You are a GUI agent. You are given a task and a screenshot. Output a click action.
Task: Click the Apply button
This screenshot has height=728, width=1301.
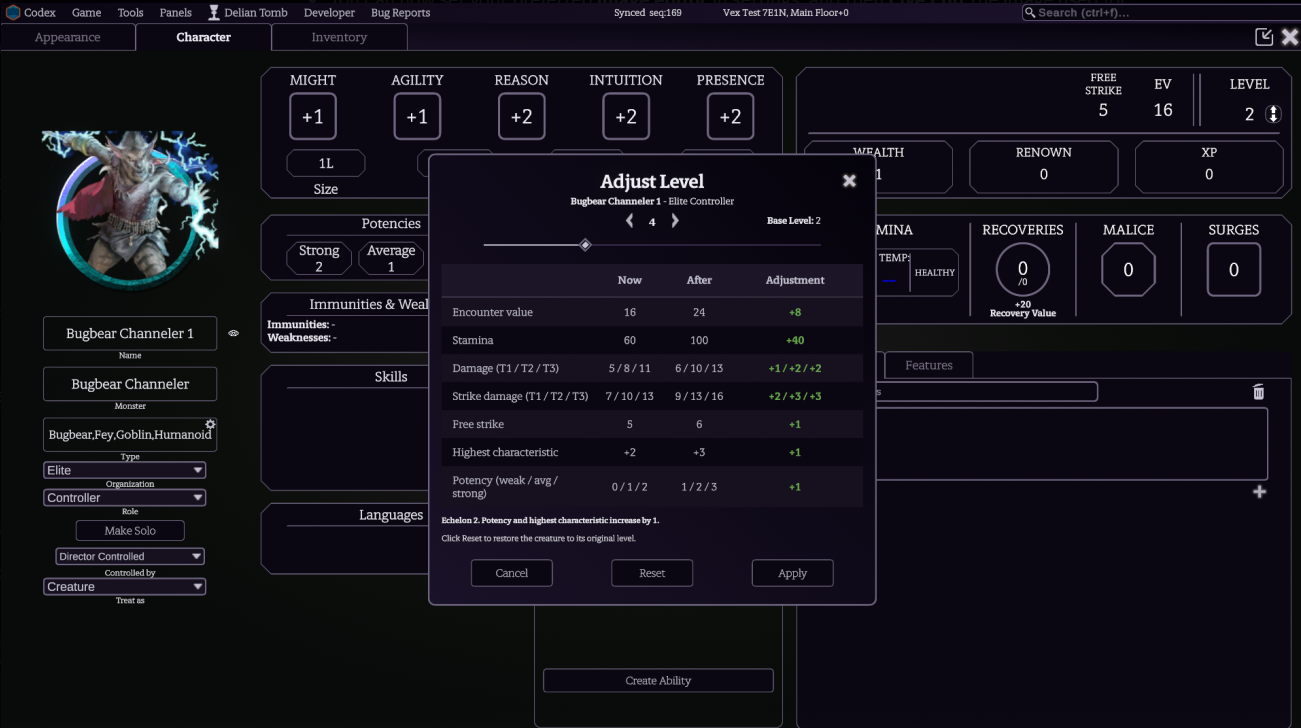[x=792, y=573]
